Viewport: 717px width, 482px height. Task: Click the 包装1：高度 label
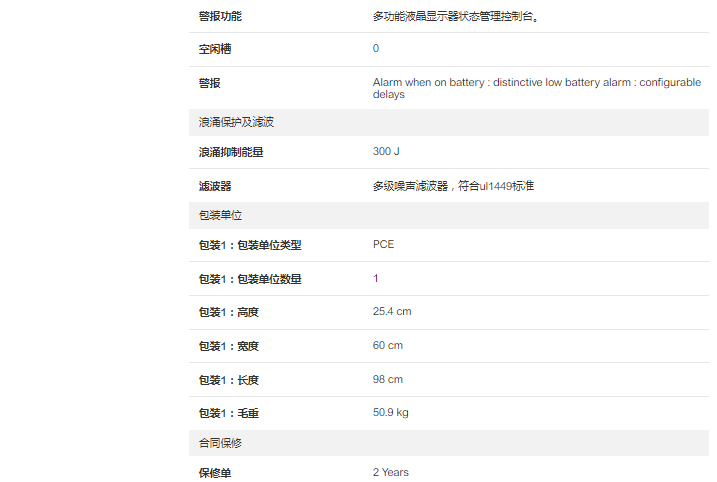click(228, 312)
